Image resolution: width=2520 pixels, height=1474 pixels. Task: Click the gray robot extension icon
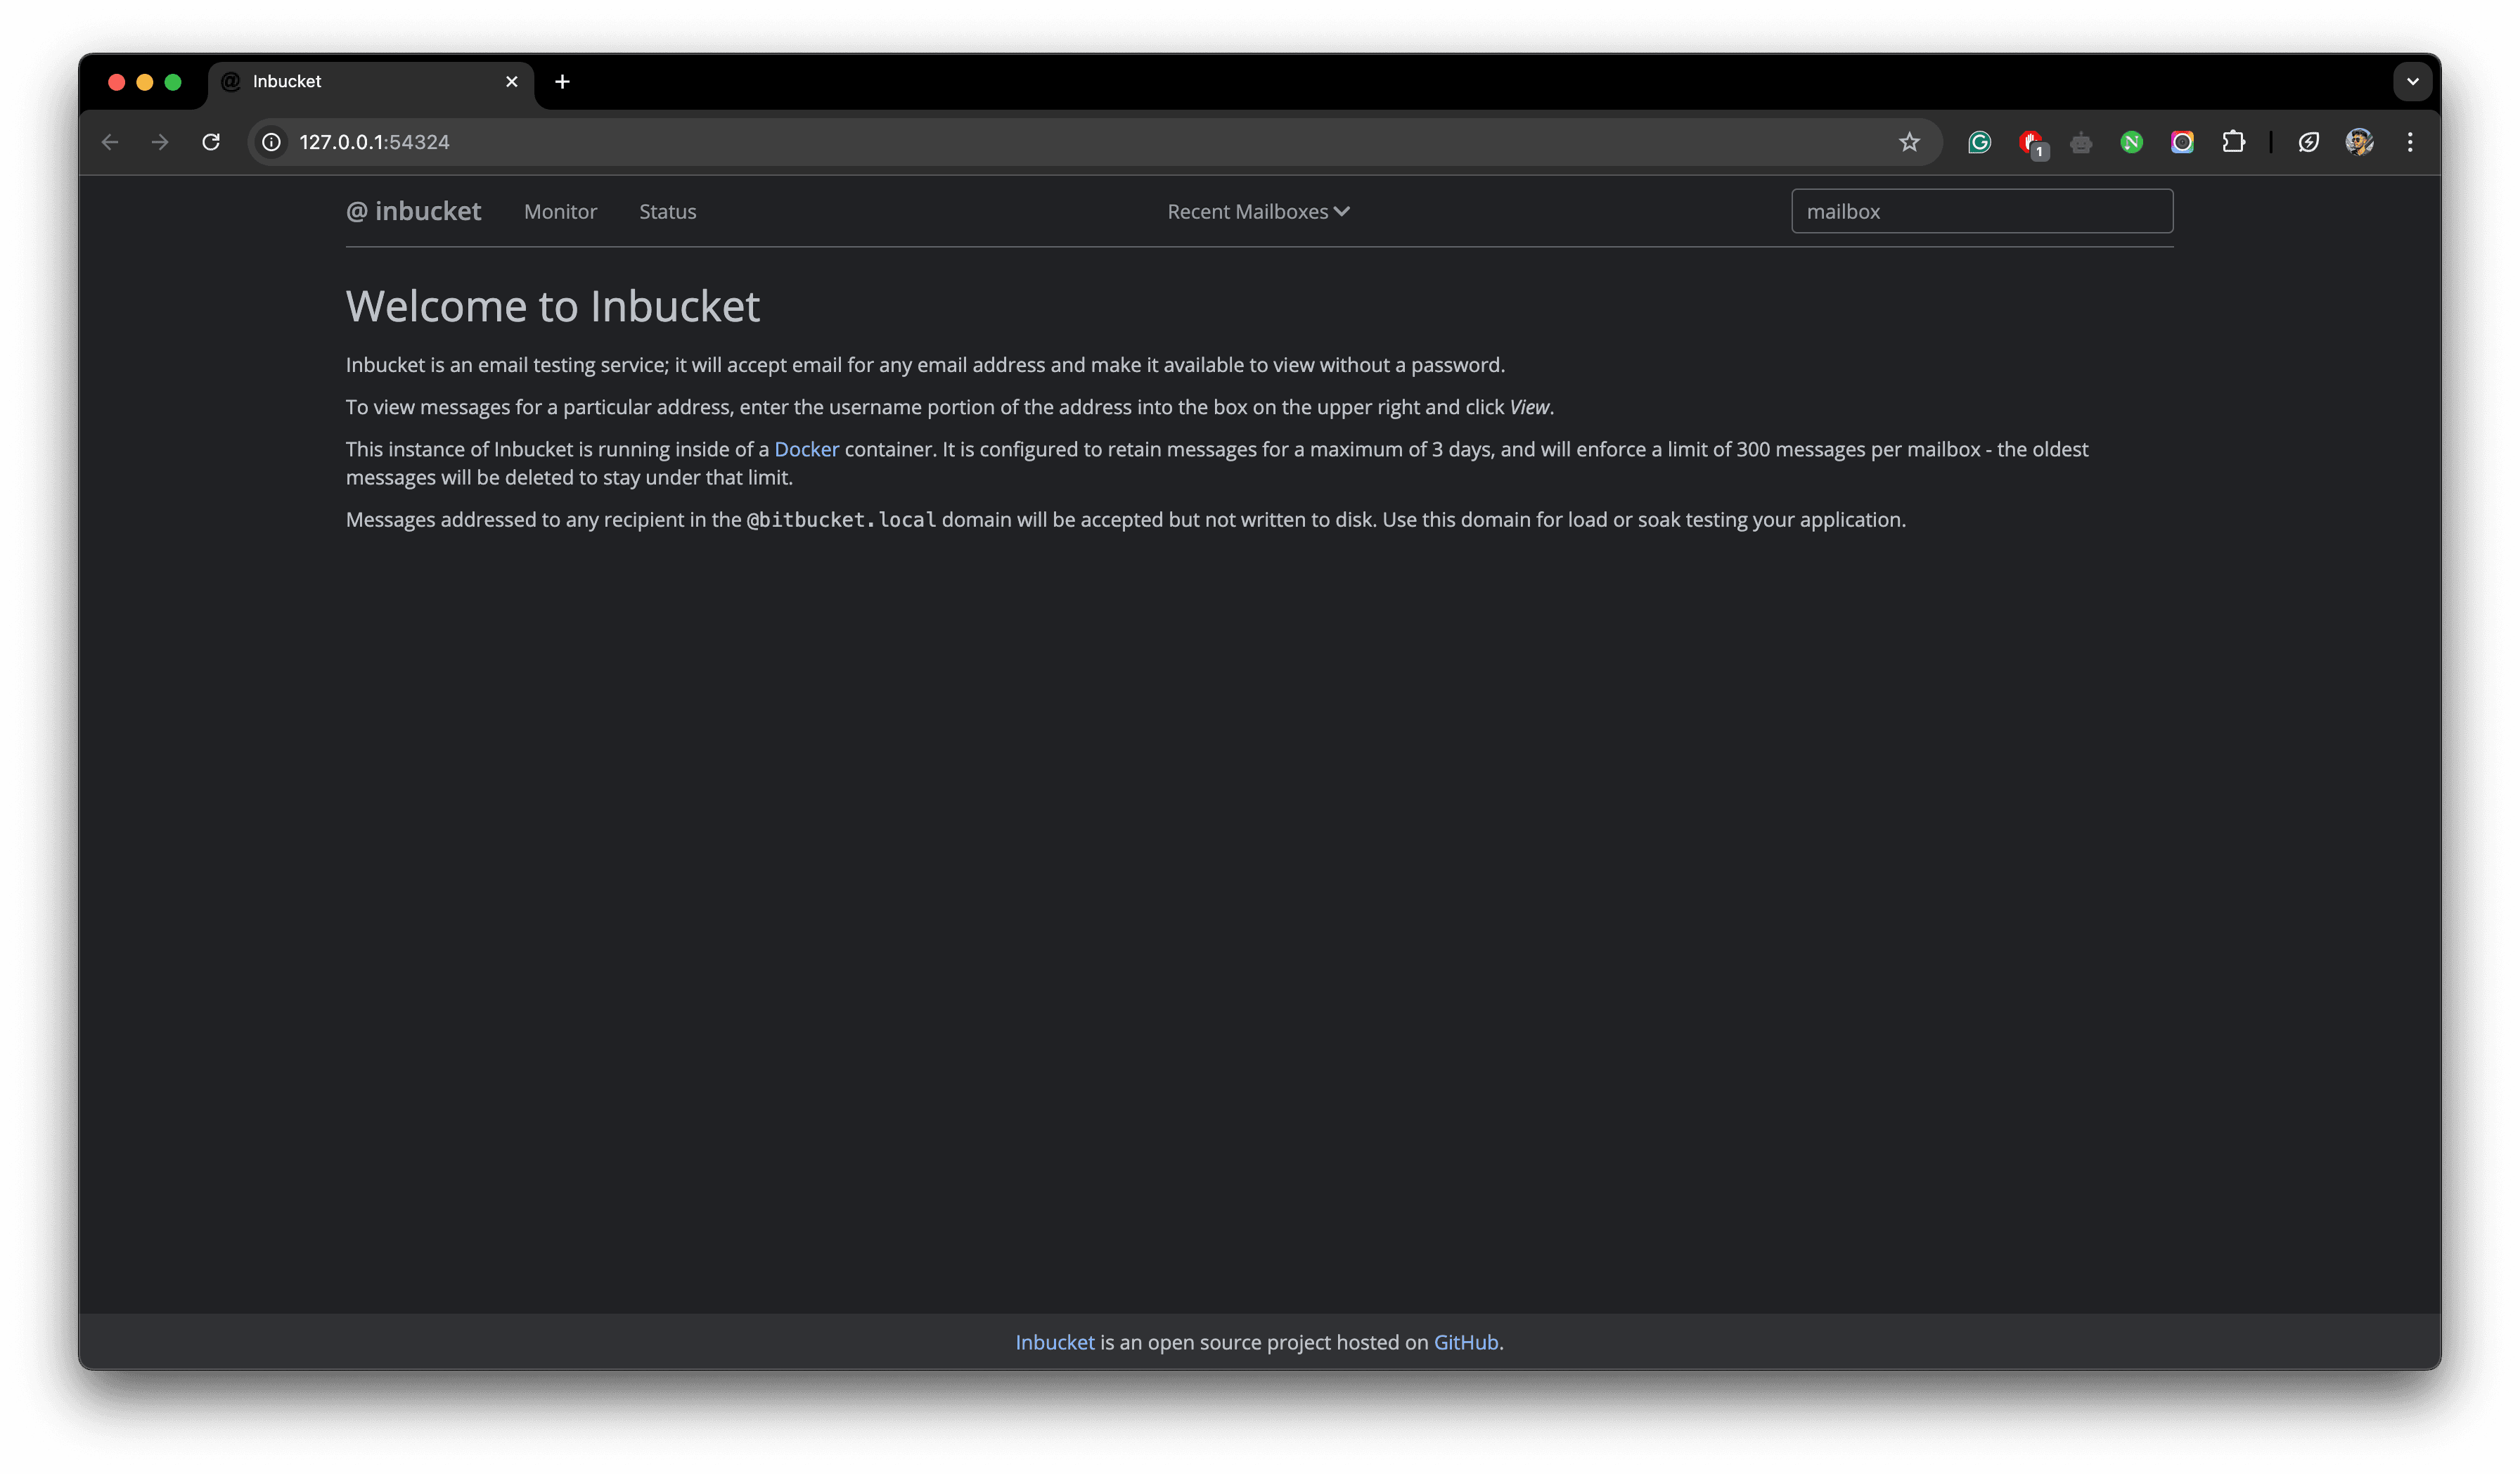[x=2081, y=143]
